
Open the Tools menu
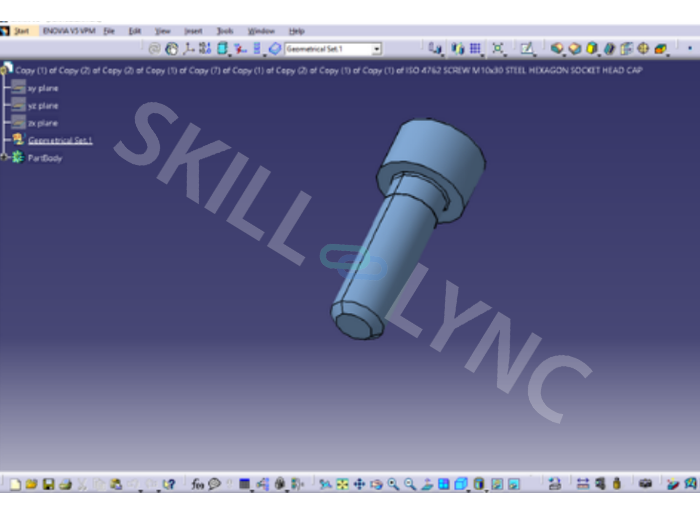click(225, 31)
